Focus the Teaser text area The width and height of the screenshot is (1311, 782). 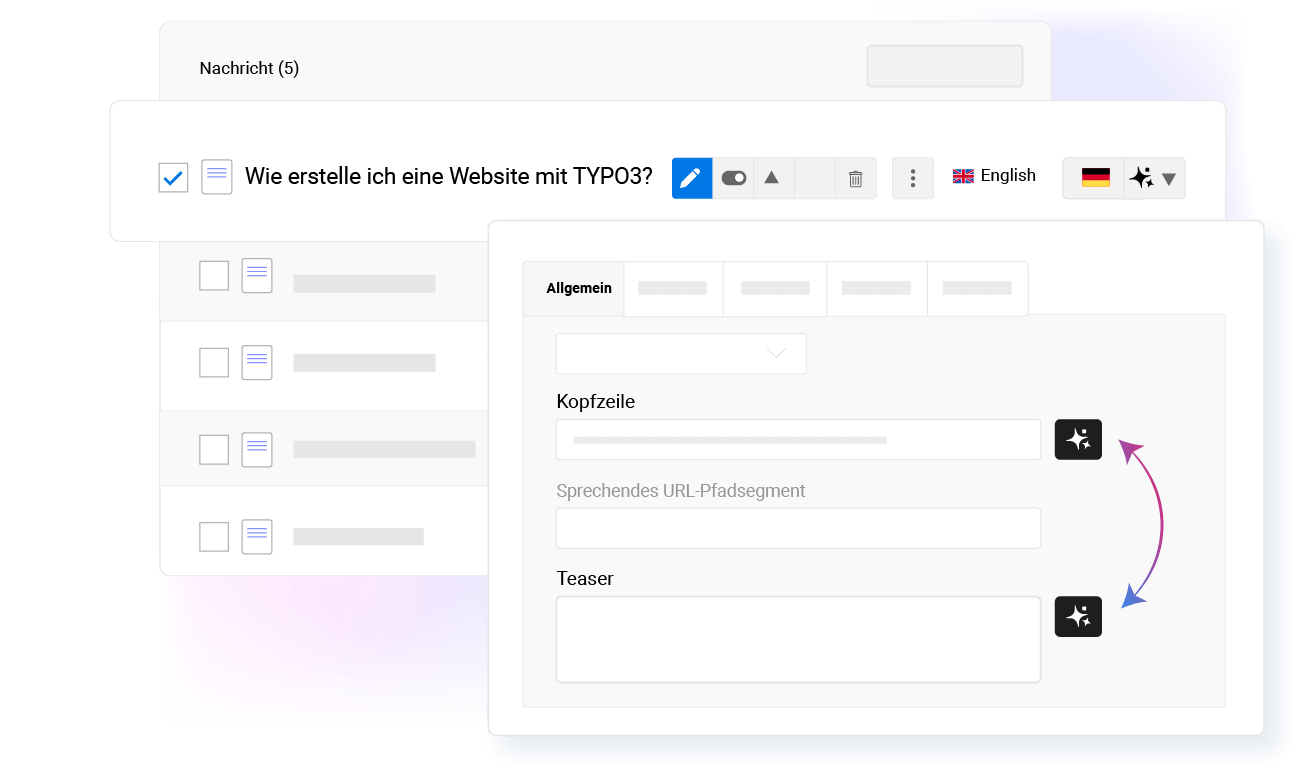point(798,639)
